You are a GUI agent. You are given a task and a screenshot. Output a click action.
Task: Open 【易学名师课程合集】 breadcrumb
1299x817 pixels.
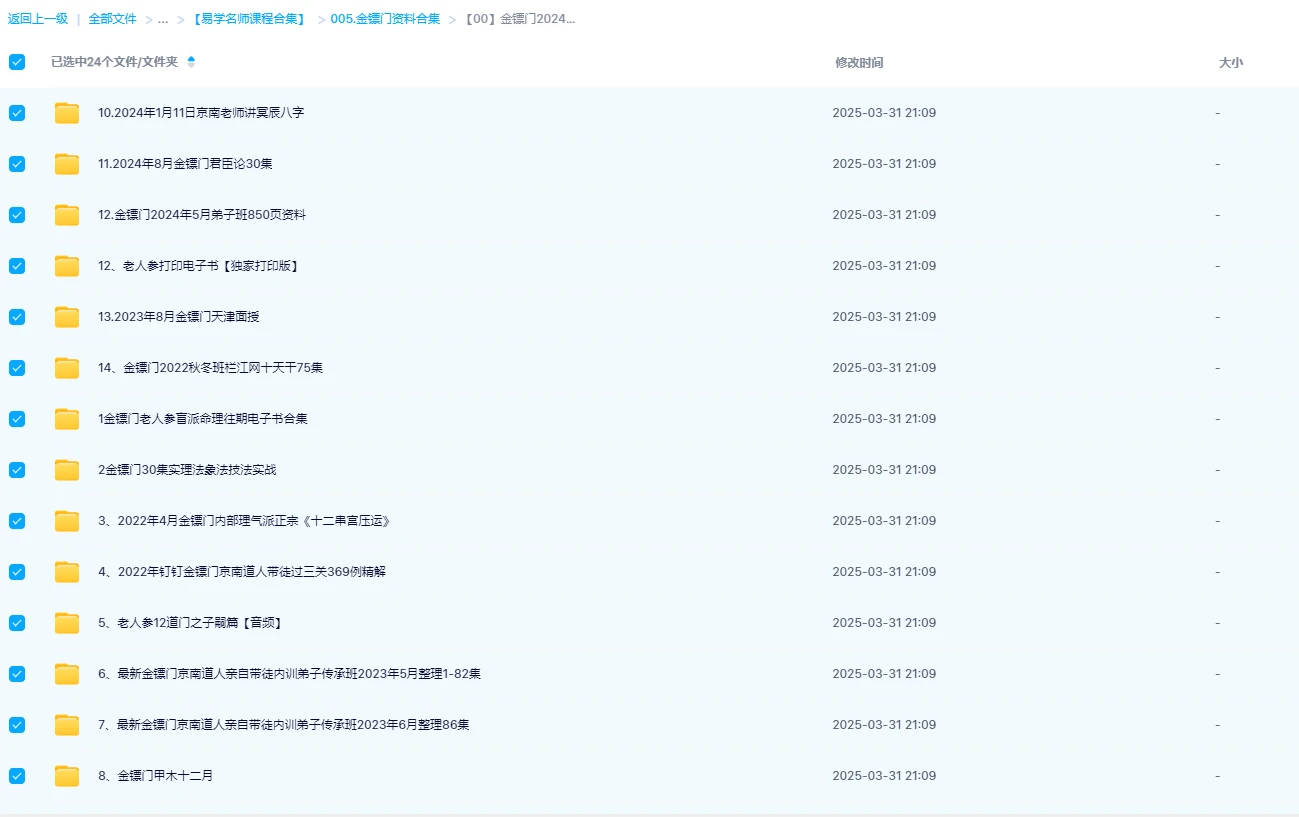point(249,19)
